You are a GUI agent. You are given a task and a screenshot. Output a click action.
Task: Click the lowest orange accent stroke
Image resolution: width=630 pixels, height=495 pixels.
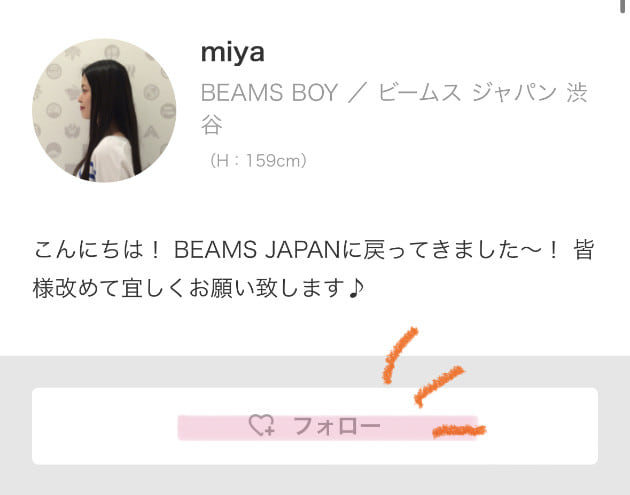click(x=459, y=431)
